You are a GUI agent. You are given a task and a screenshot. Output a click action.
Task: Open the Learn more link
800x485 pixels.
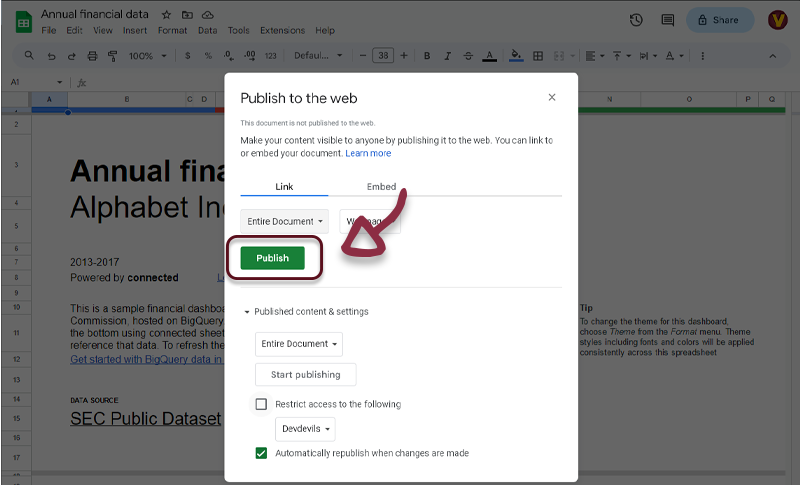pyautogui.click(x=368, y=154)
